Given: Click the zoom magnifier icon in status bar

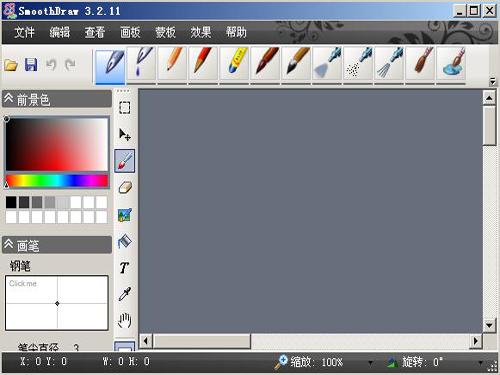Looking at the screenshot, I should 281,362.
